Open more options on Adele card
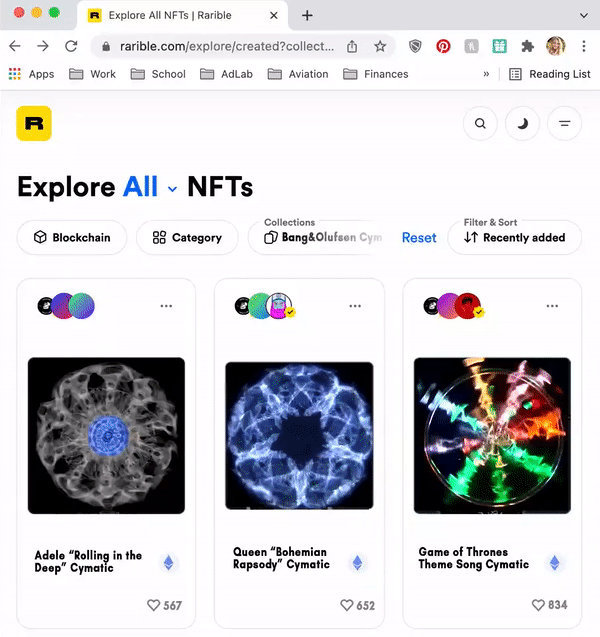The width and height of the screenshot is (600, 637). [x=166, y=306]
